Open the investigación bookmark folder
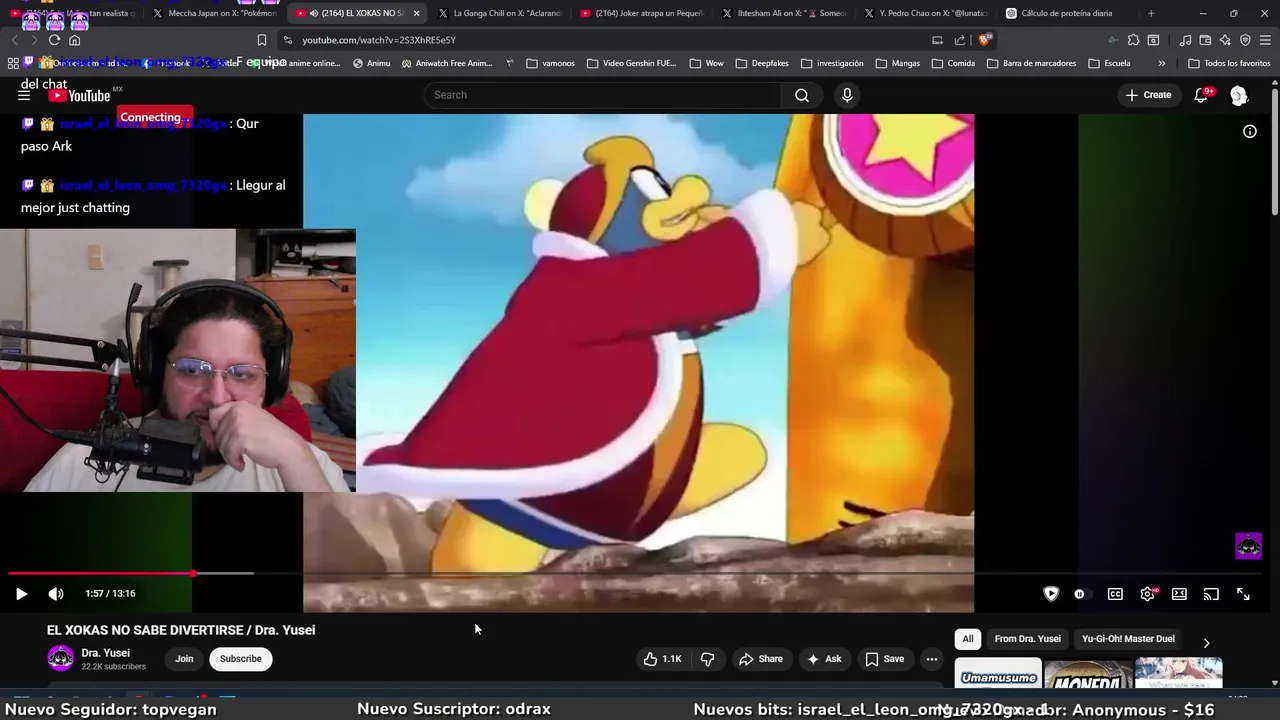Viewport: 1280px width, 720px height. 832,63
